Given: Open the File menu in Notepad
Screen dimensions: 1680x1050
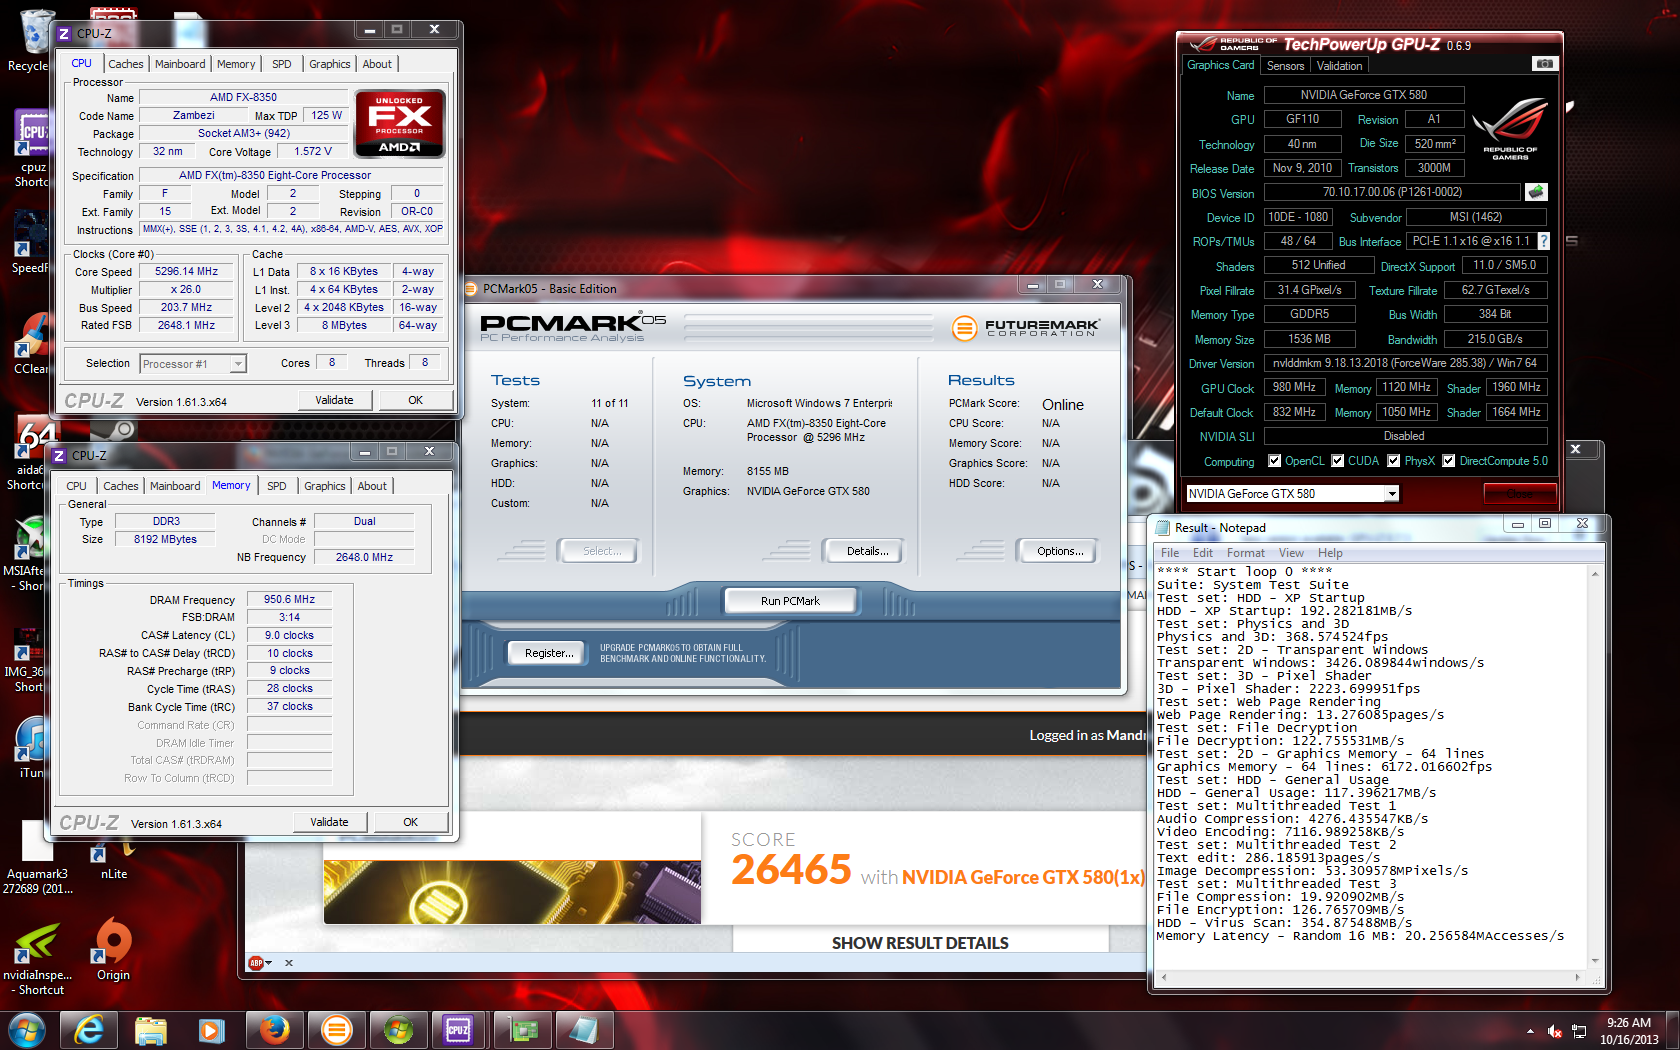Looking at the screenshot, I should point(1170,553).
